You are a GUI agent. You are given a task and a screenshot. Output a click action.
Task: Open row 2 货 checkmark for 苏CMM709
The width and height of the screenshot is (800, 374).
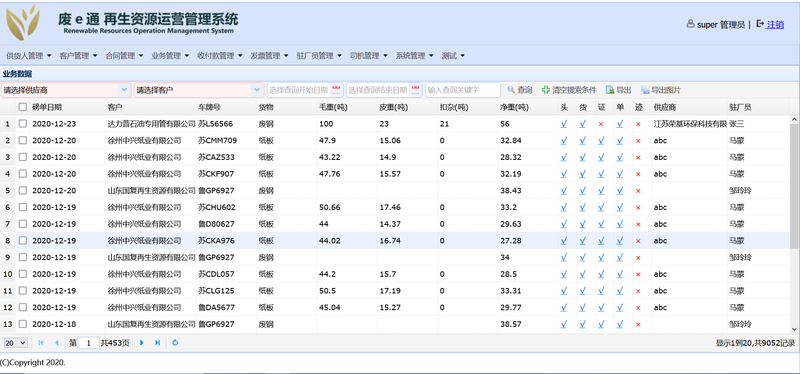582,141
